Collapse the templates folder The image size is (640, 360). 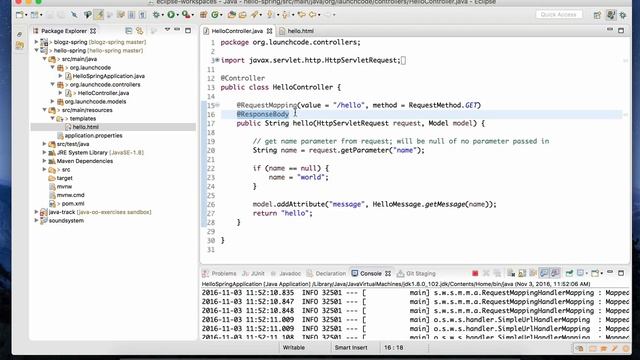[52, 118]
